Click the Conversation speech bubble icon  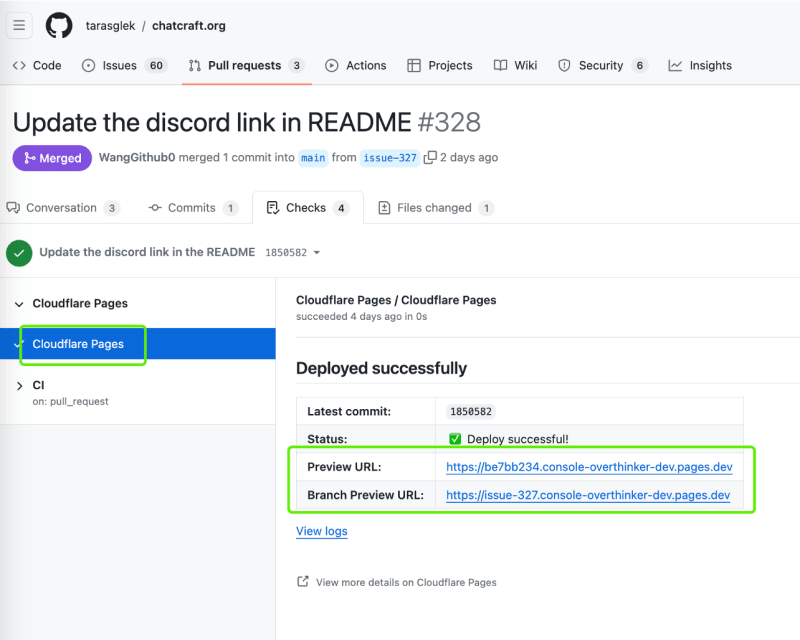tap(13, 208)
